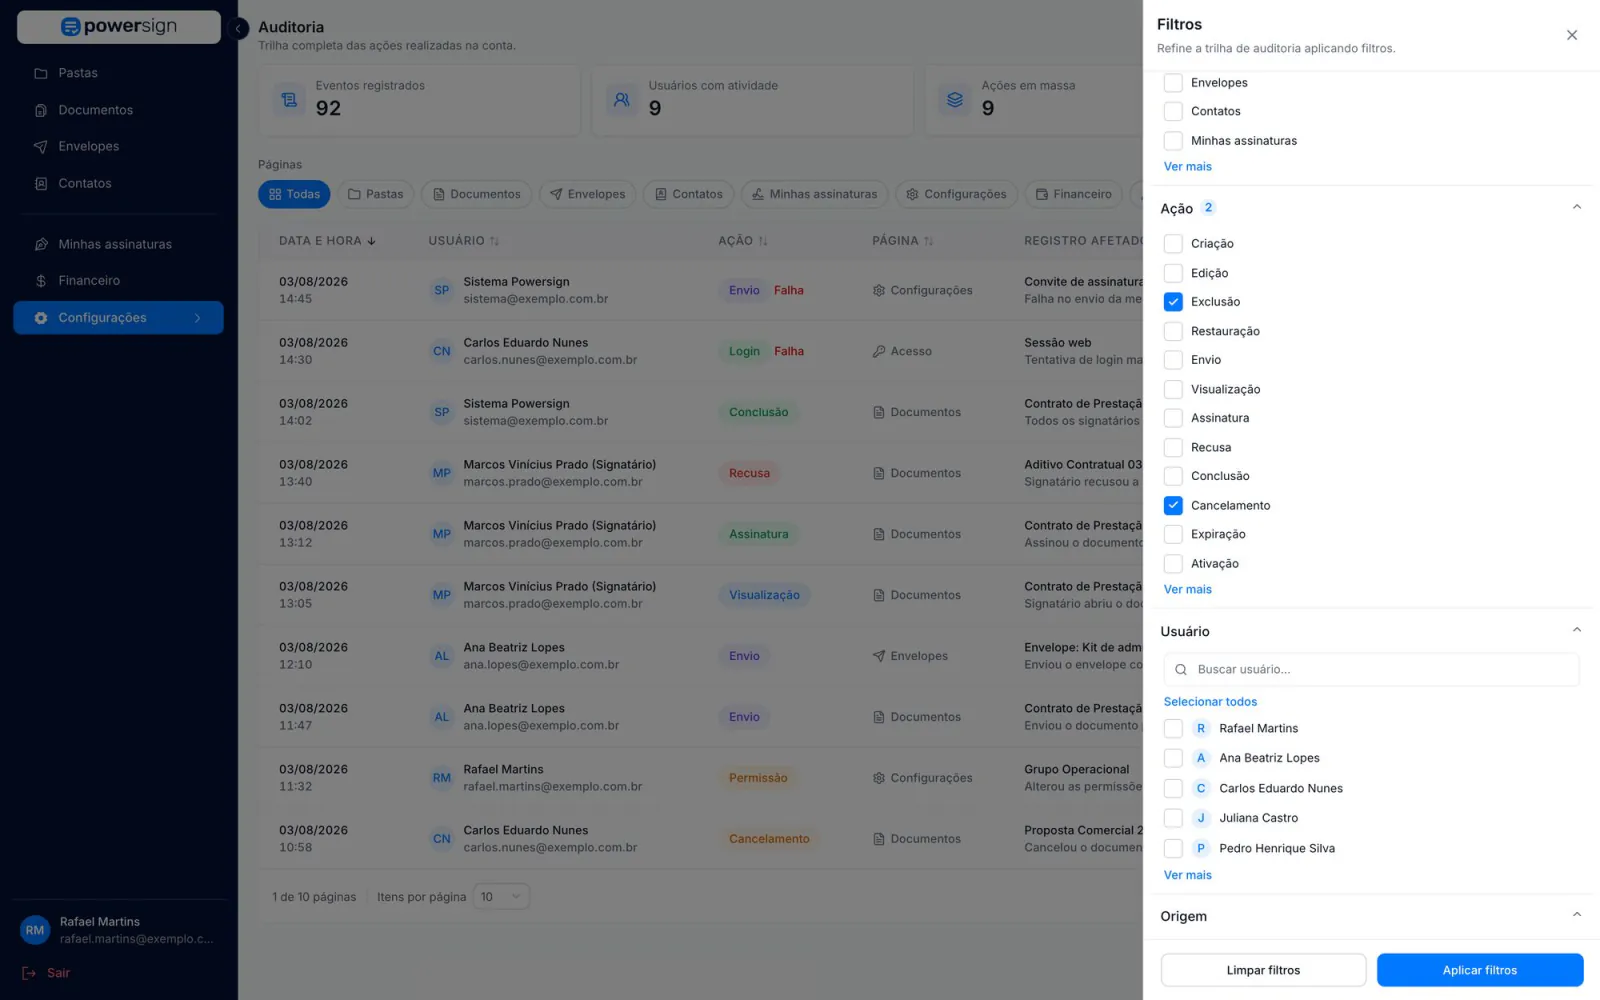
Task: Click the Buscar usuário search field
Action: [x=1371, y=670]
